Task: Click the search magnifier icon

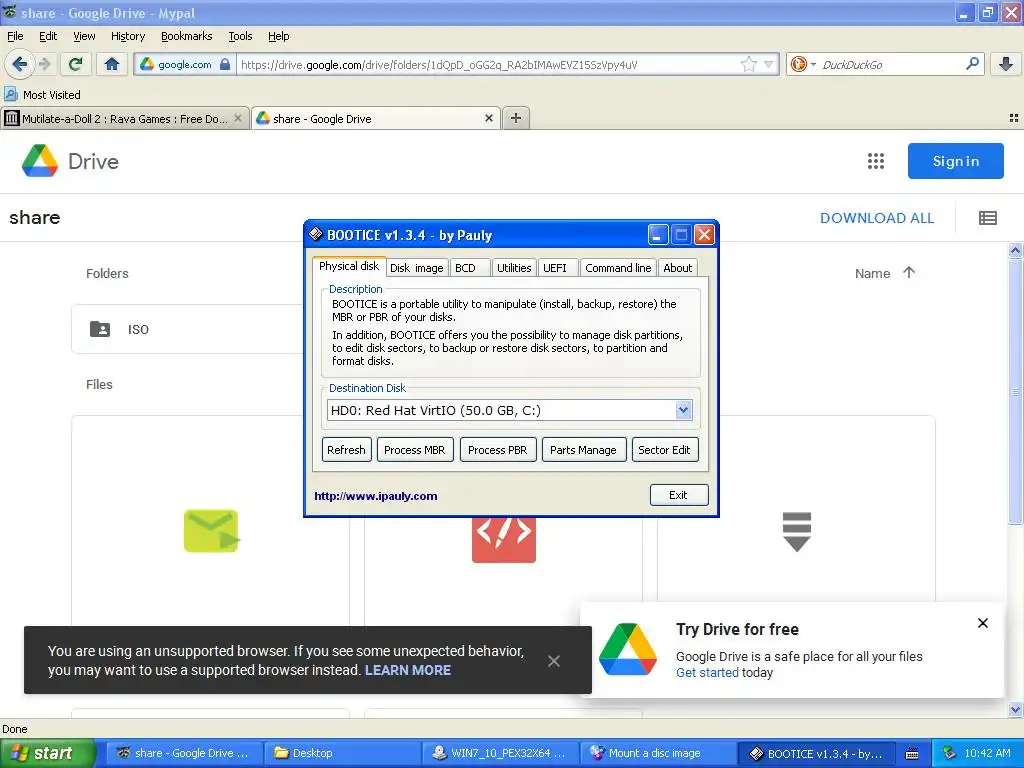Action: 972,64
